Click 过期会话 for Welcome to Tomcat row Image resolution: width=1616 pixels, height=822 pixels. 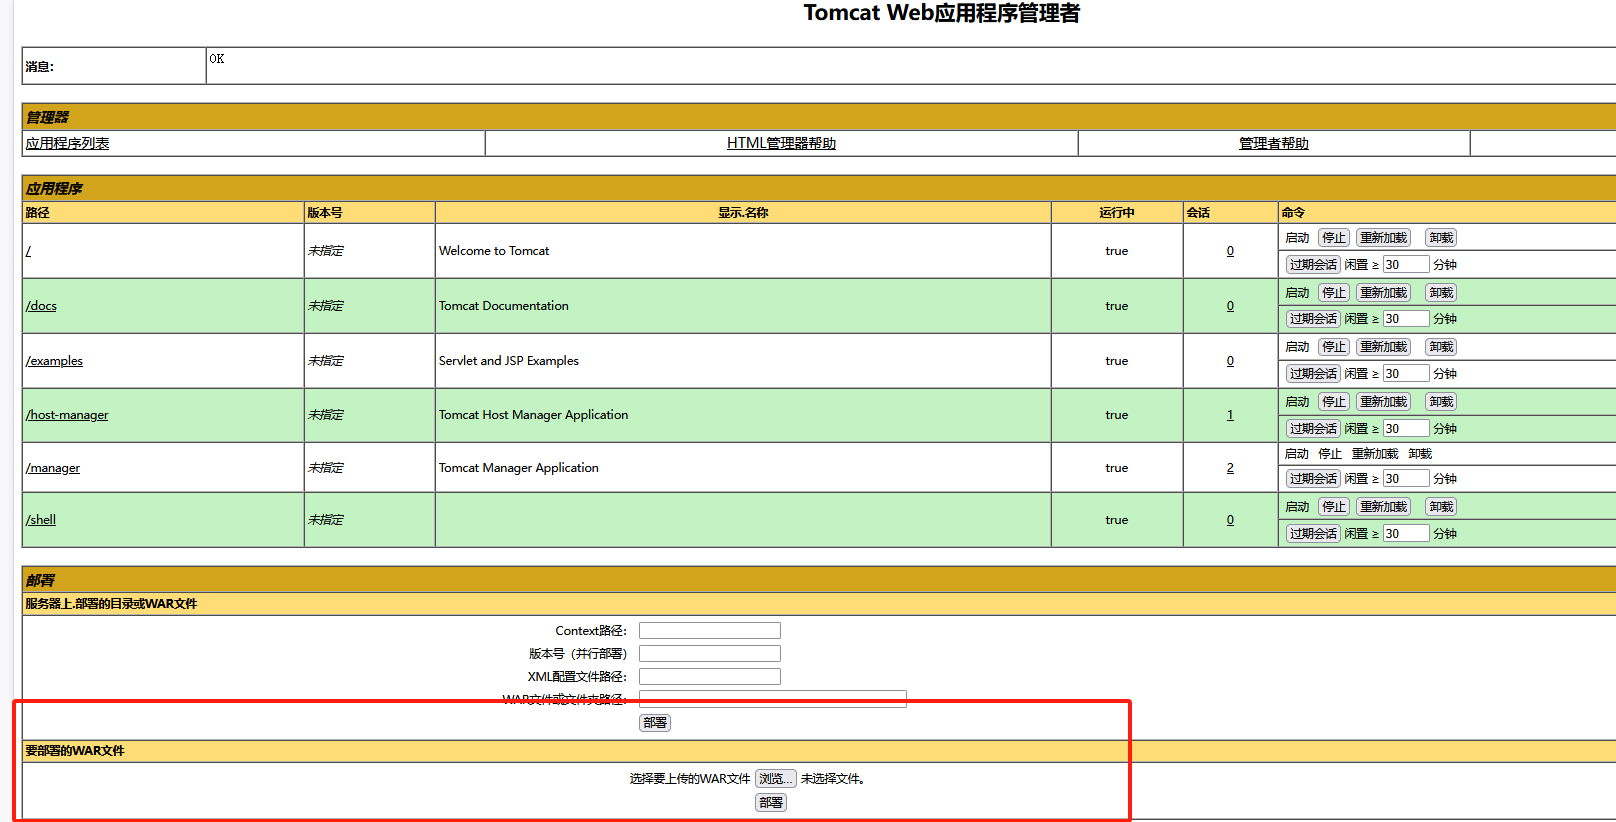coord(1313,265)
